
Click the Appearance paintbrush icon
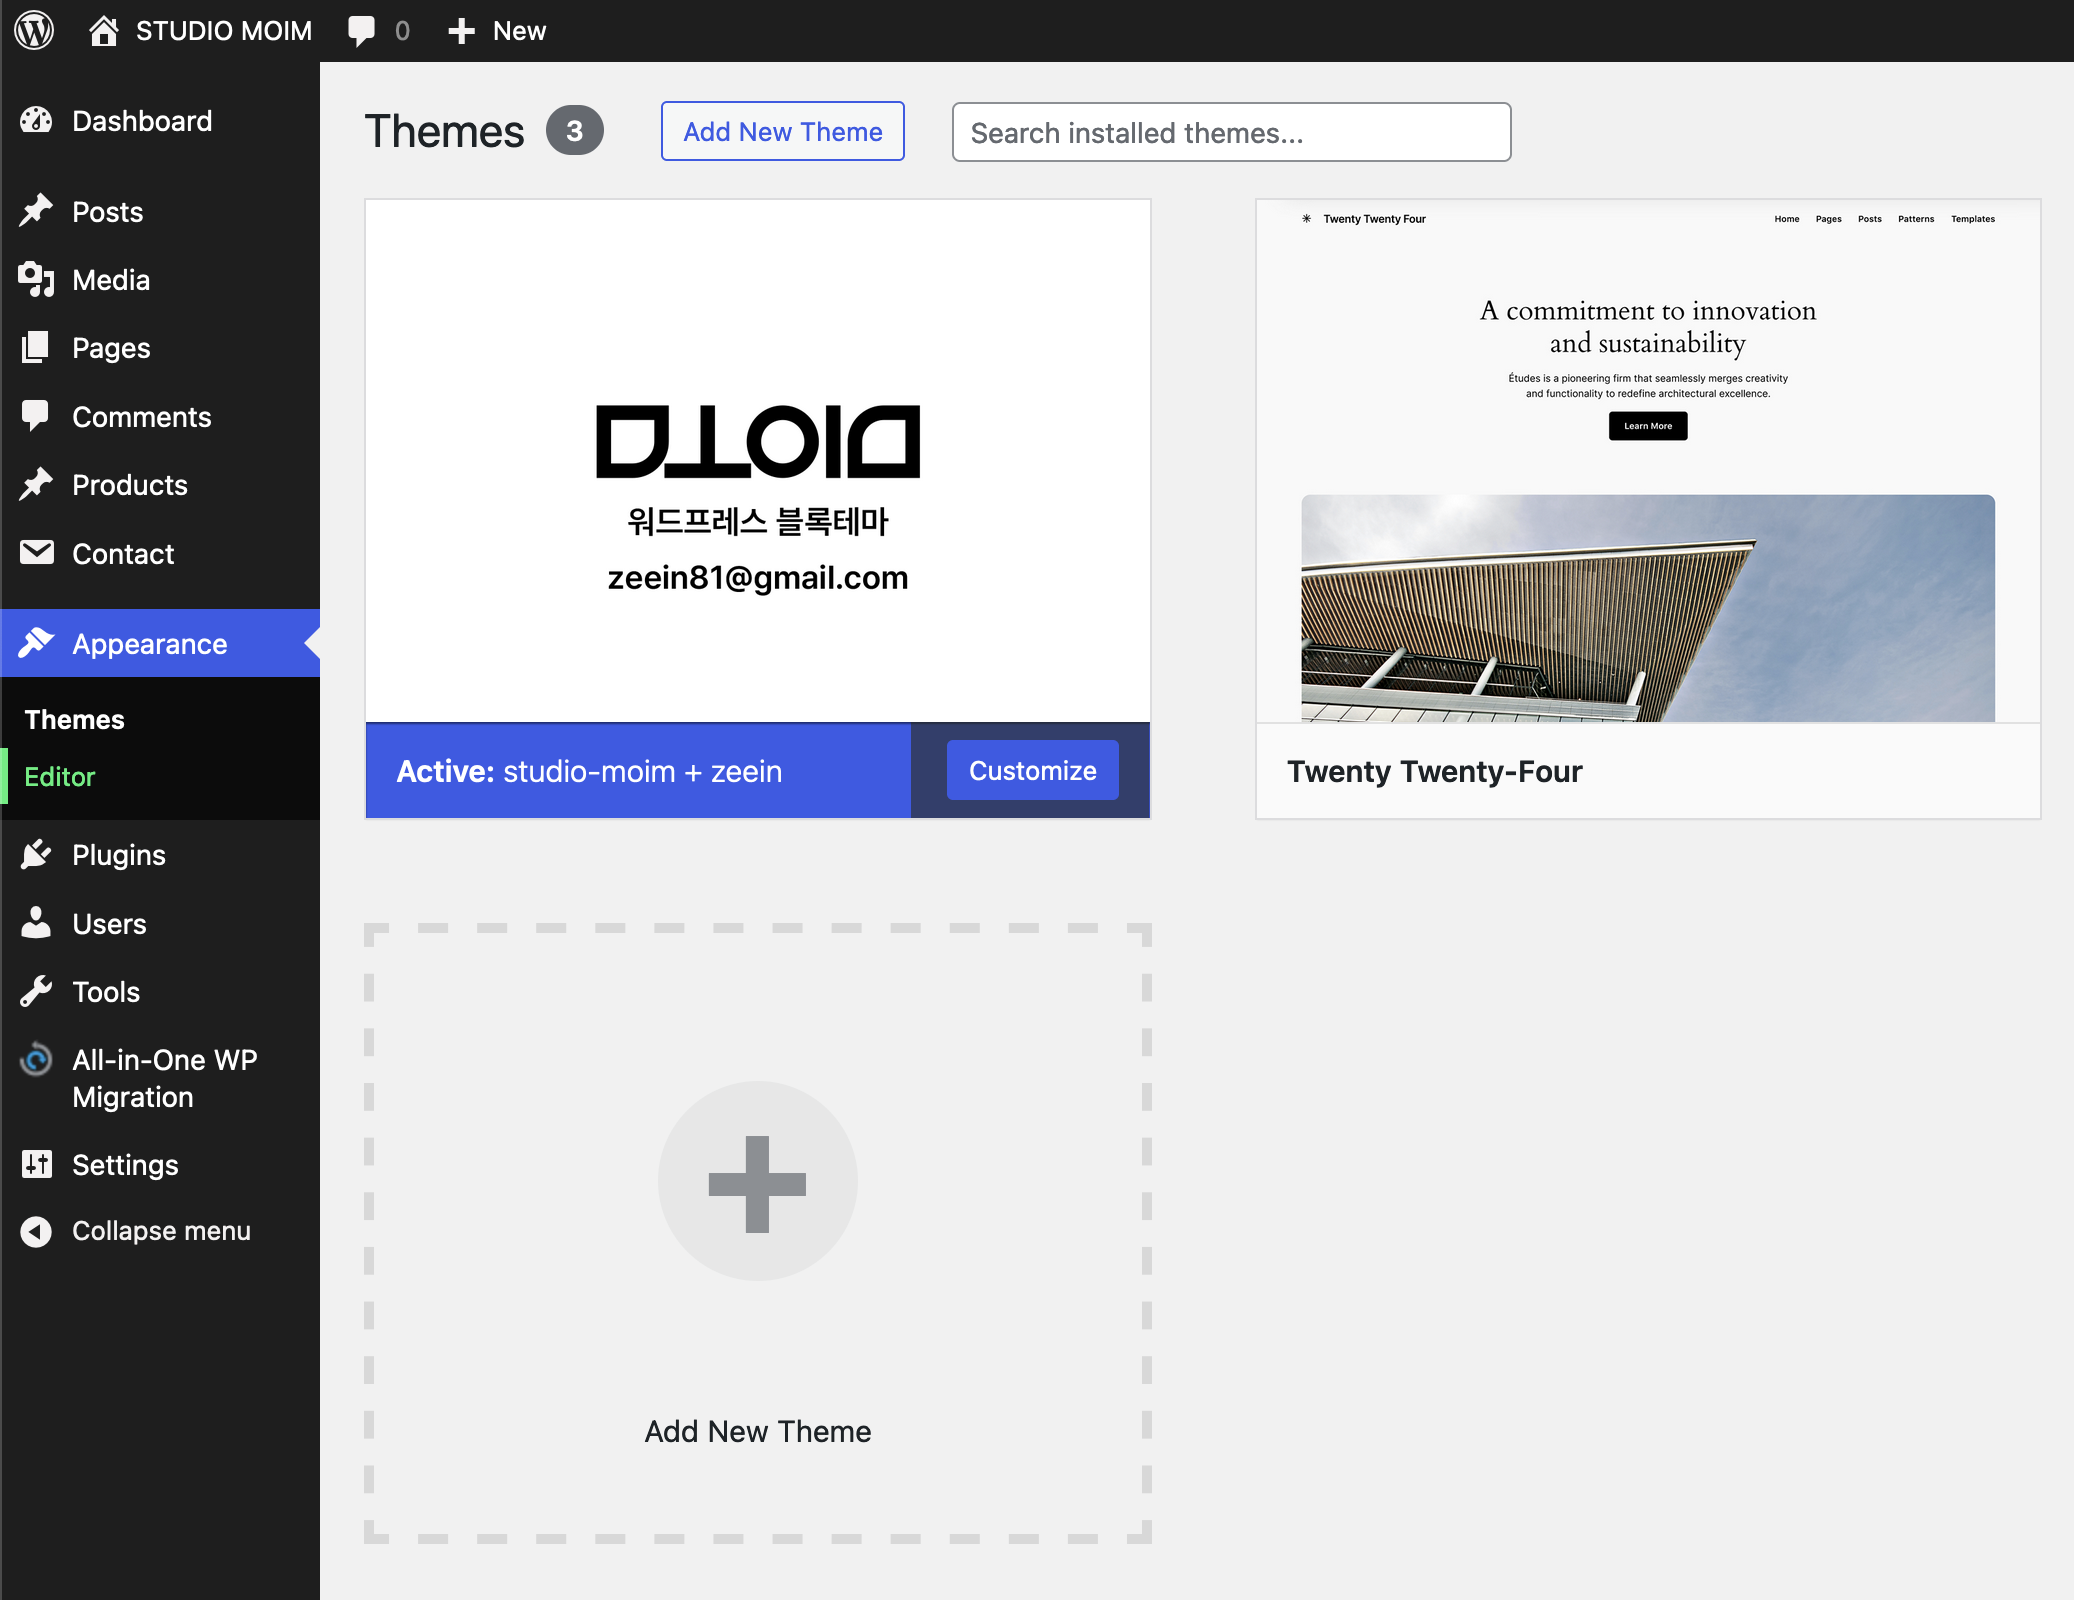pos(36,643)
